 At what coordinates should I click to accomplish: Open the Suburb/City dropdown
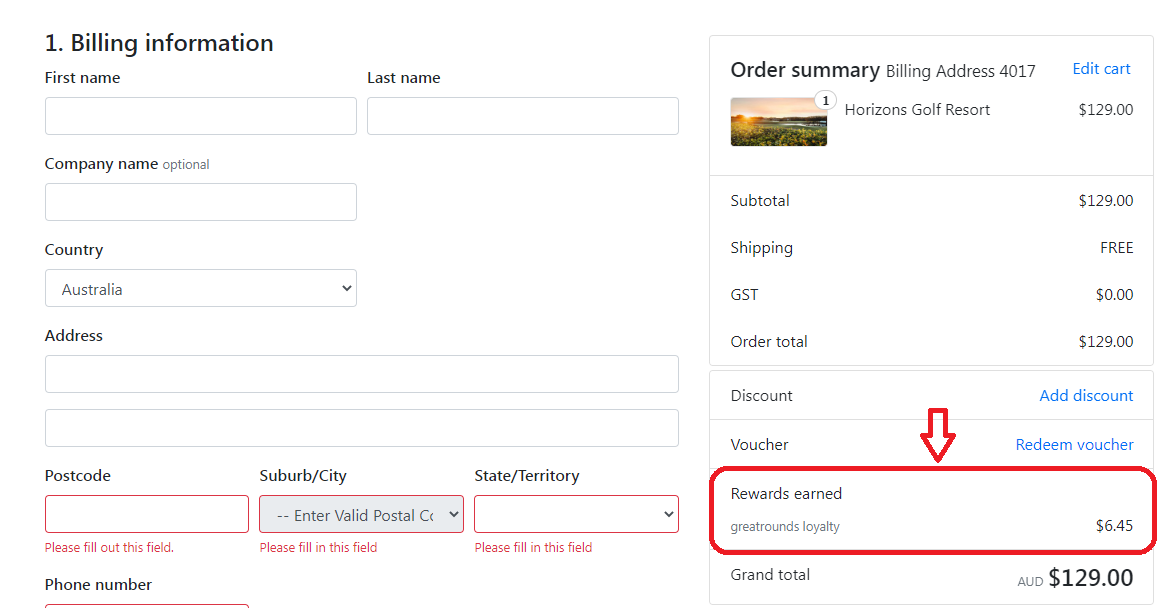pyautogui.click(x=361, y=514)
